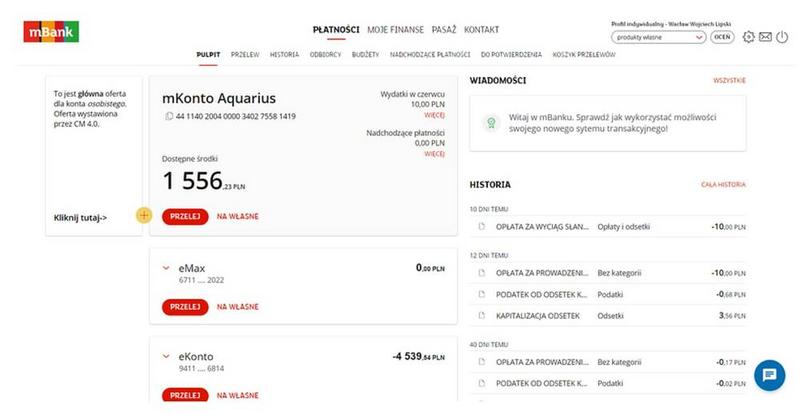Open the 'produkty własne' dropdown
The image size is (800, 414).
point(659,37)
